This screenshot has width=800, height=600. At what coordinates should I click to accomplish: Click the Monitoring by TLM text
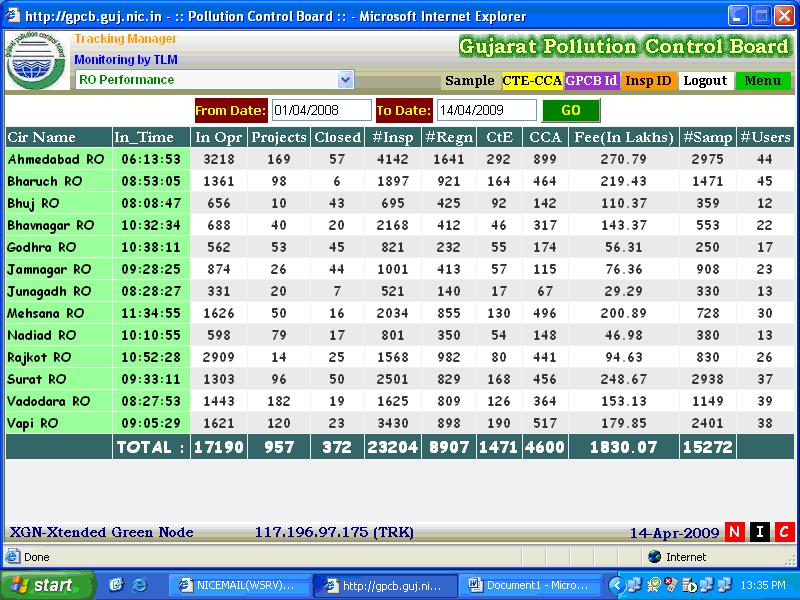pos(126,60)
